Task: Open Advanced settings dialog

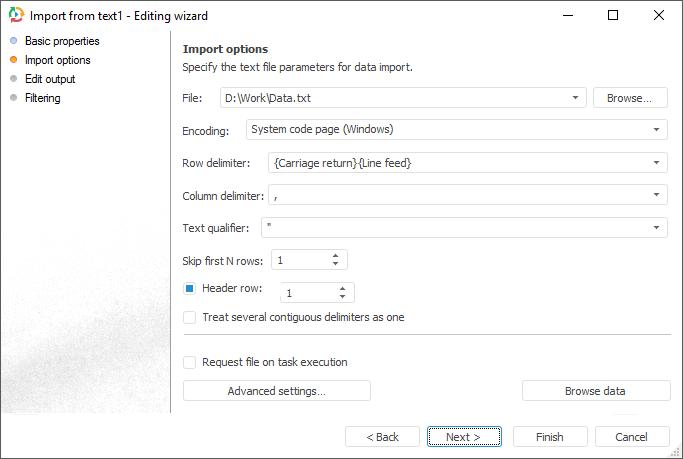Action: click(x=276, y=391)
